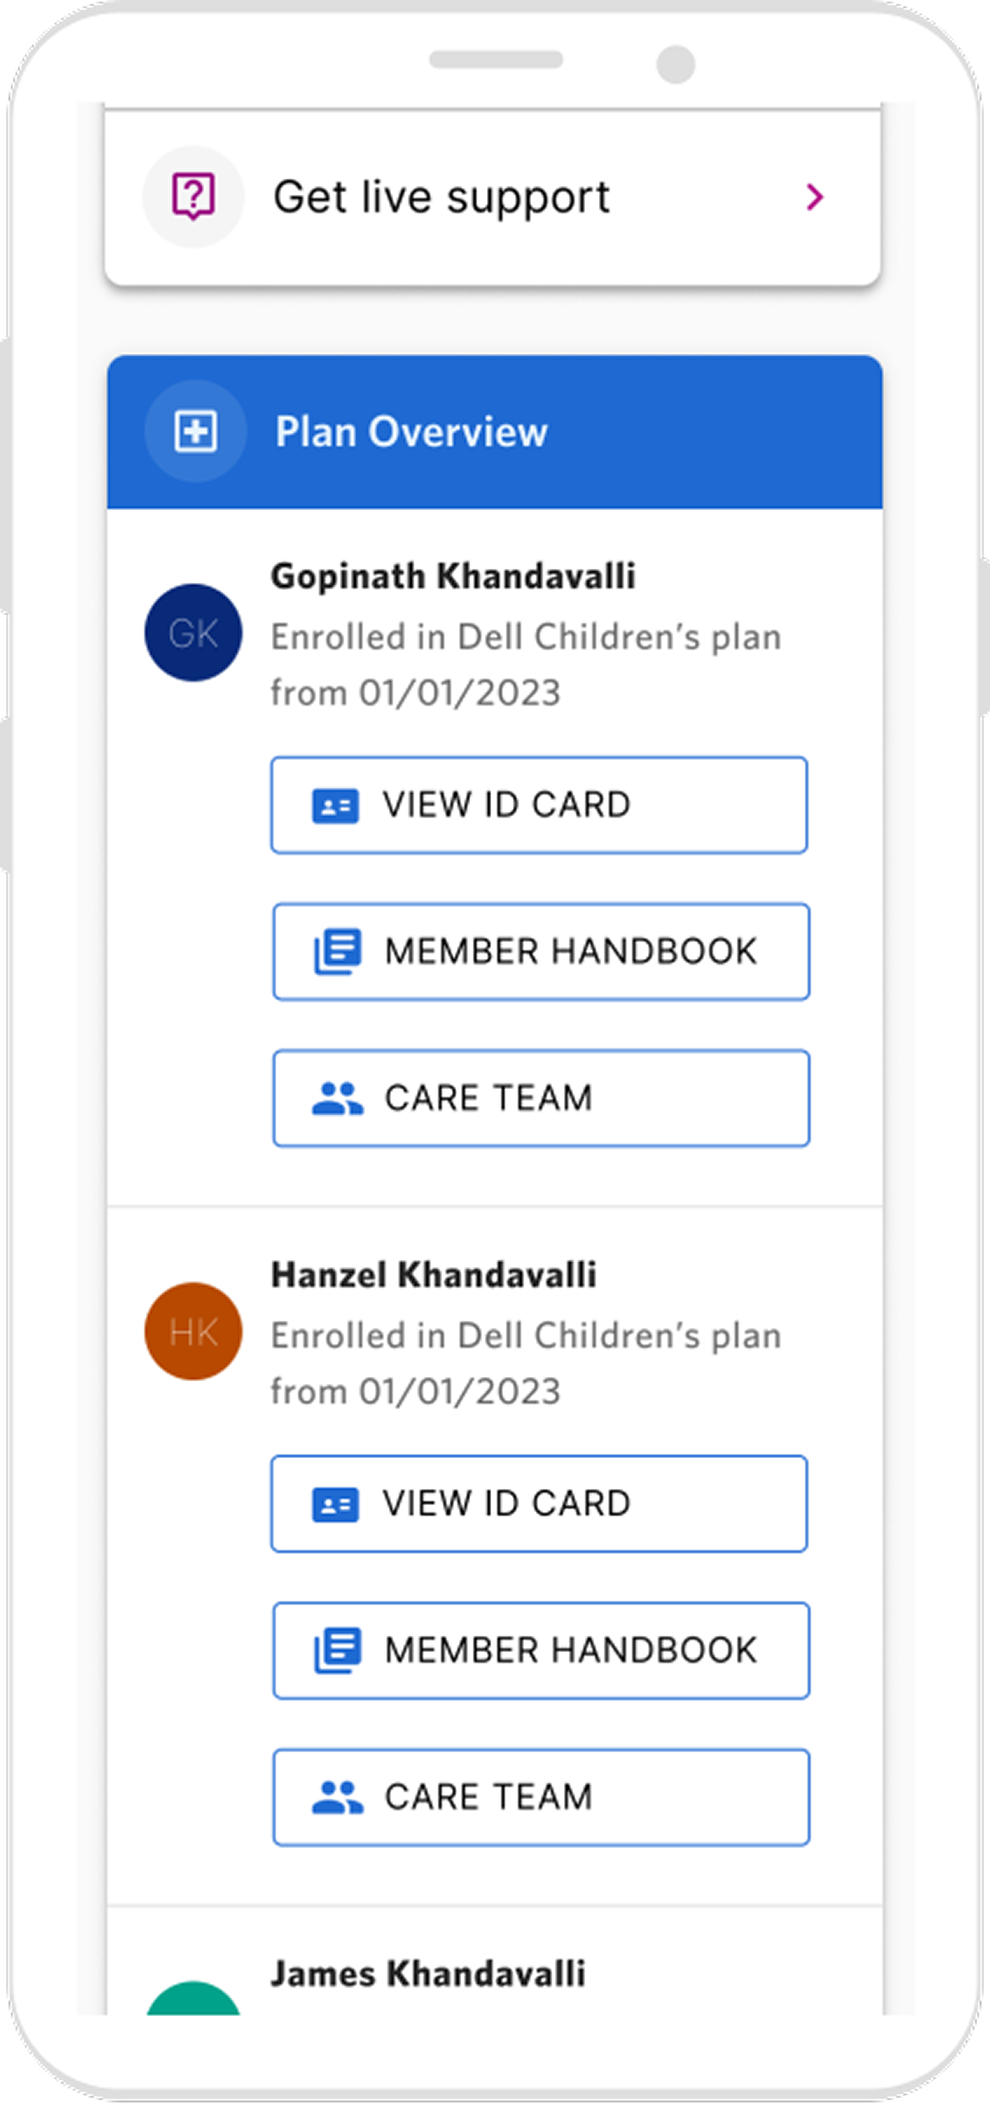990x2104 pixels.
Task: Select the people icon on Gopinath's Care Team button
Action: point(339,1097)
